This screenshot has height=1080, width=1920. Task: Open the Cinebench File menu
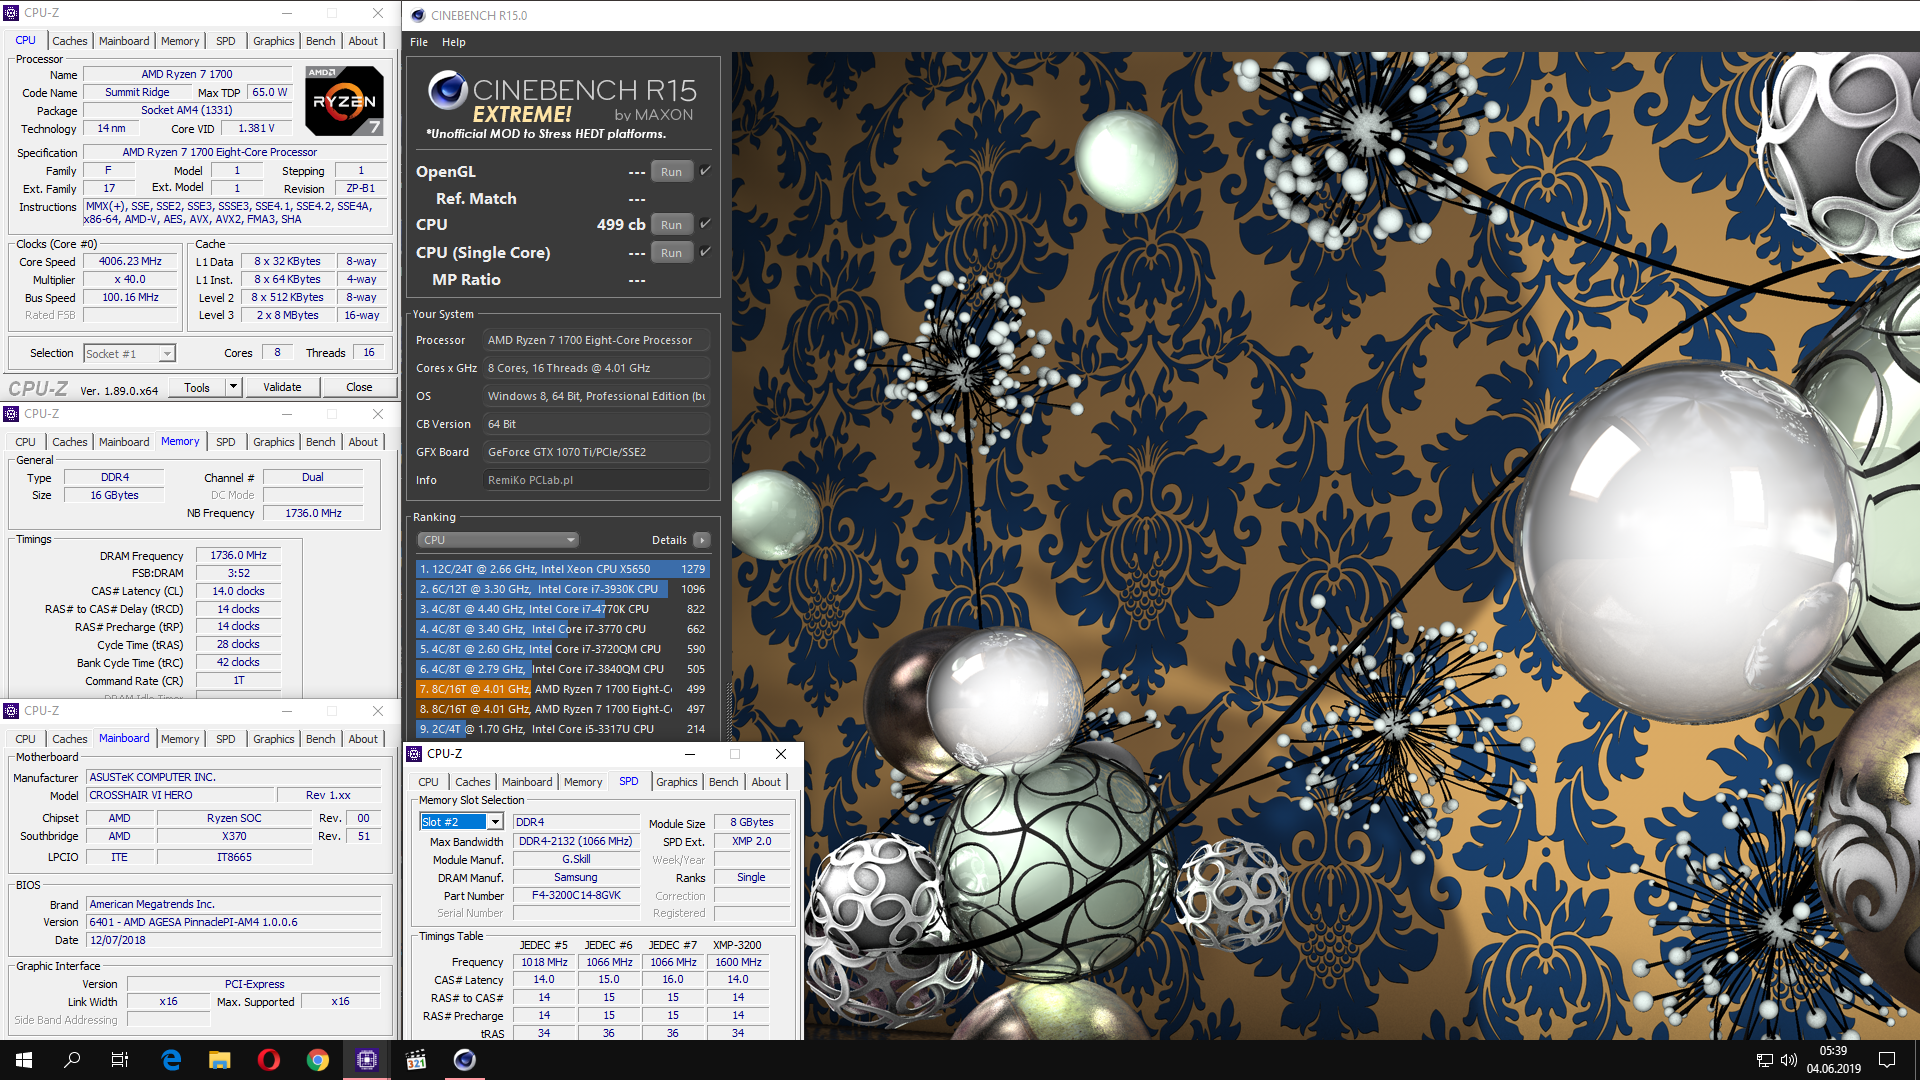pyautogui.click(x=419, y=42)
